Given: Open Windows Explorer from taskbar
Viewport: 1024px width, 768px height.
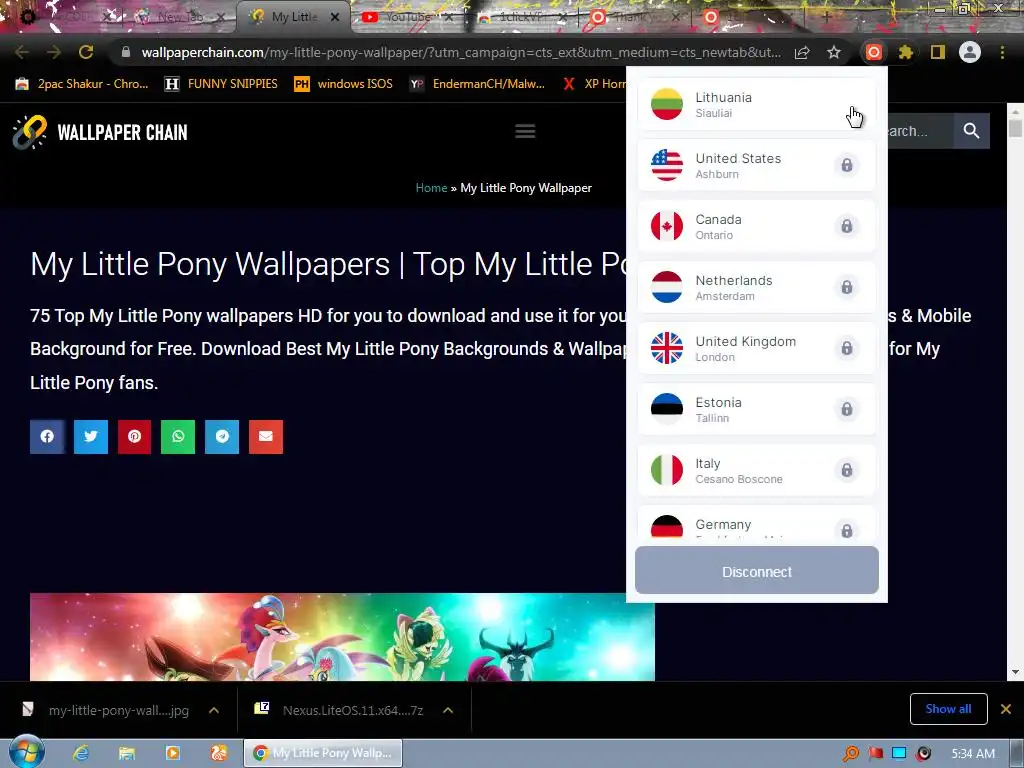Looking at the screenshot, I should 127,753.
